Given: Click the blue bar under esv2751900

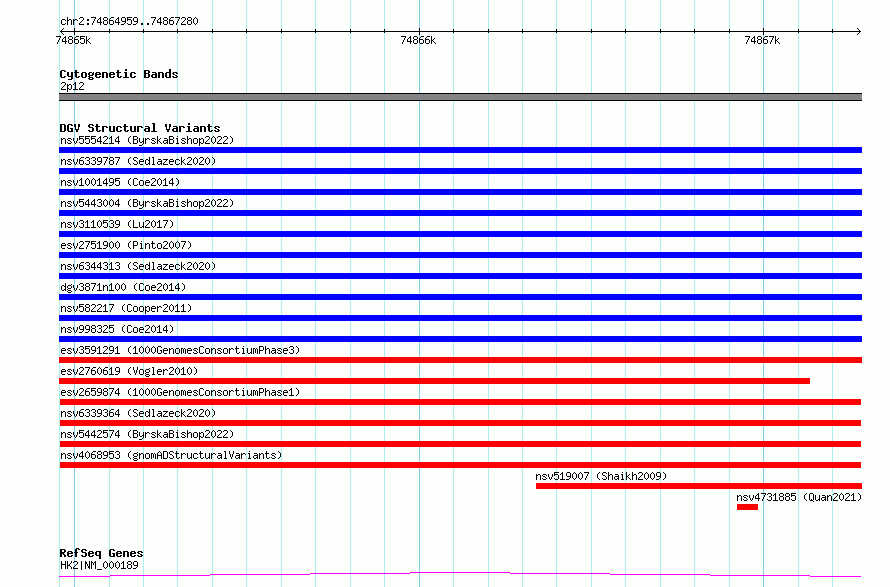Looking at the screenshot, I should pos(460,255).
